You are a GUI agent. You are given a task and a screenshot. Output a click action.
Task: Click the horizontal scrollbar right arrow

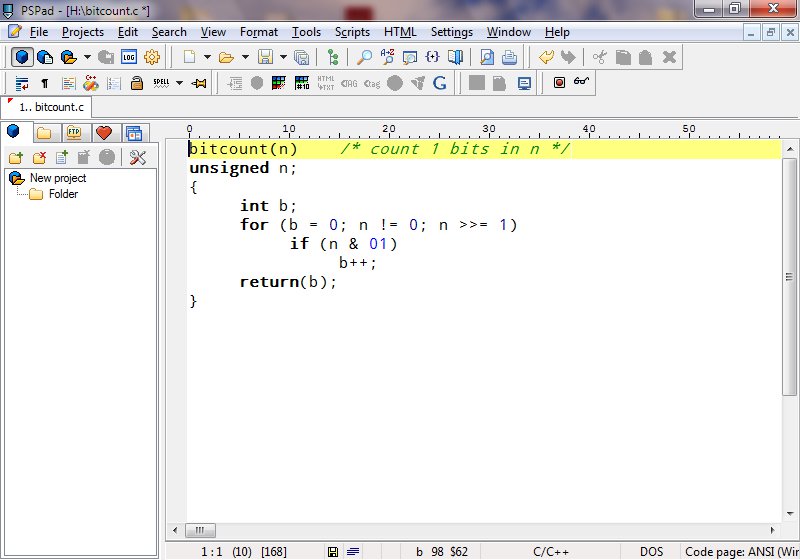[772, 530]
